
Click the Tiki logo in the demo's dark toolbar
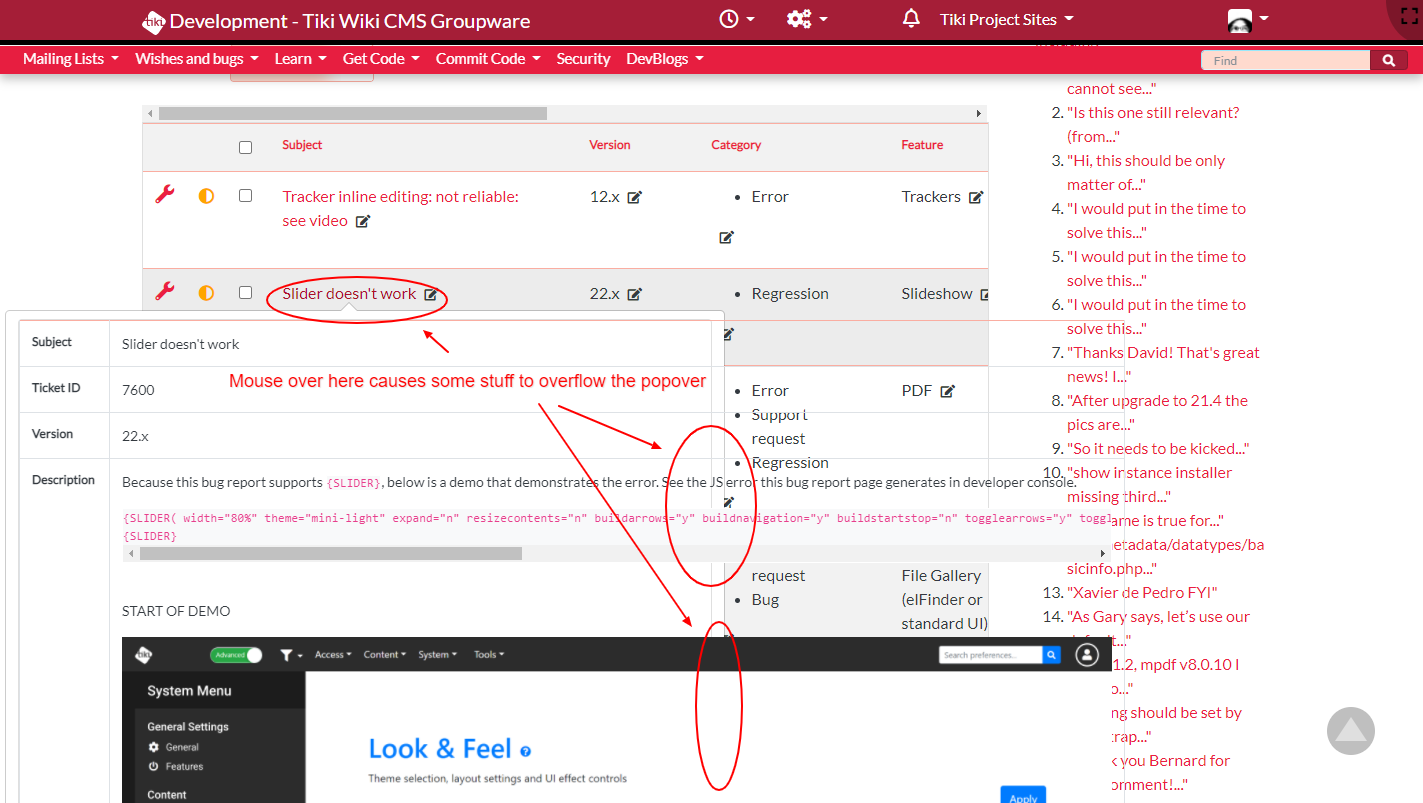pyautogui.click(x=144, y=655)
